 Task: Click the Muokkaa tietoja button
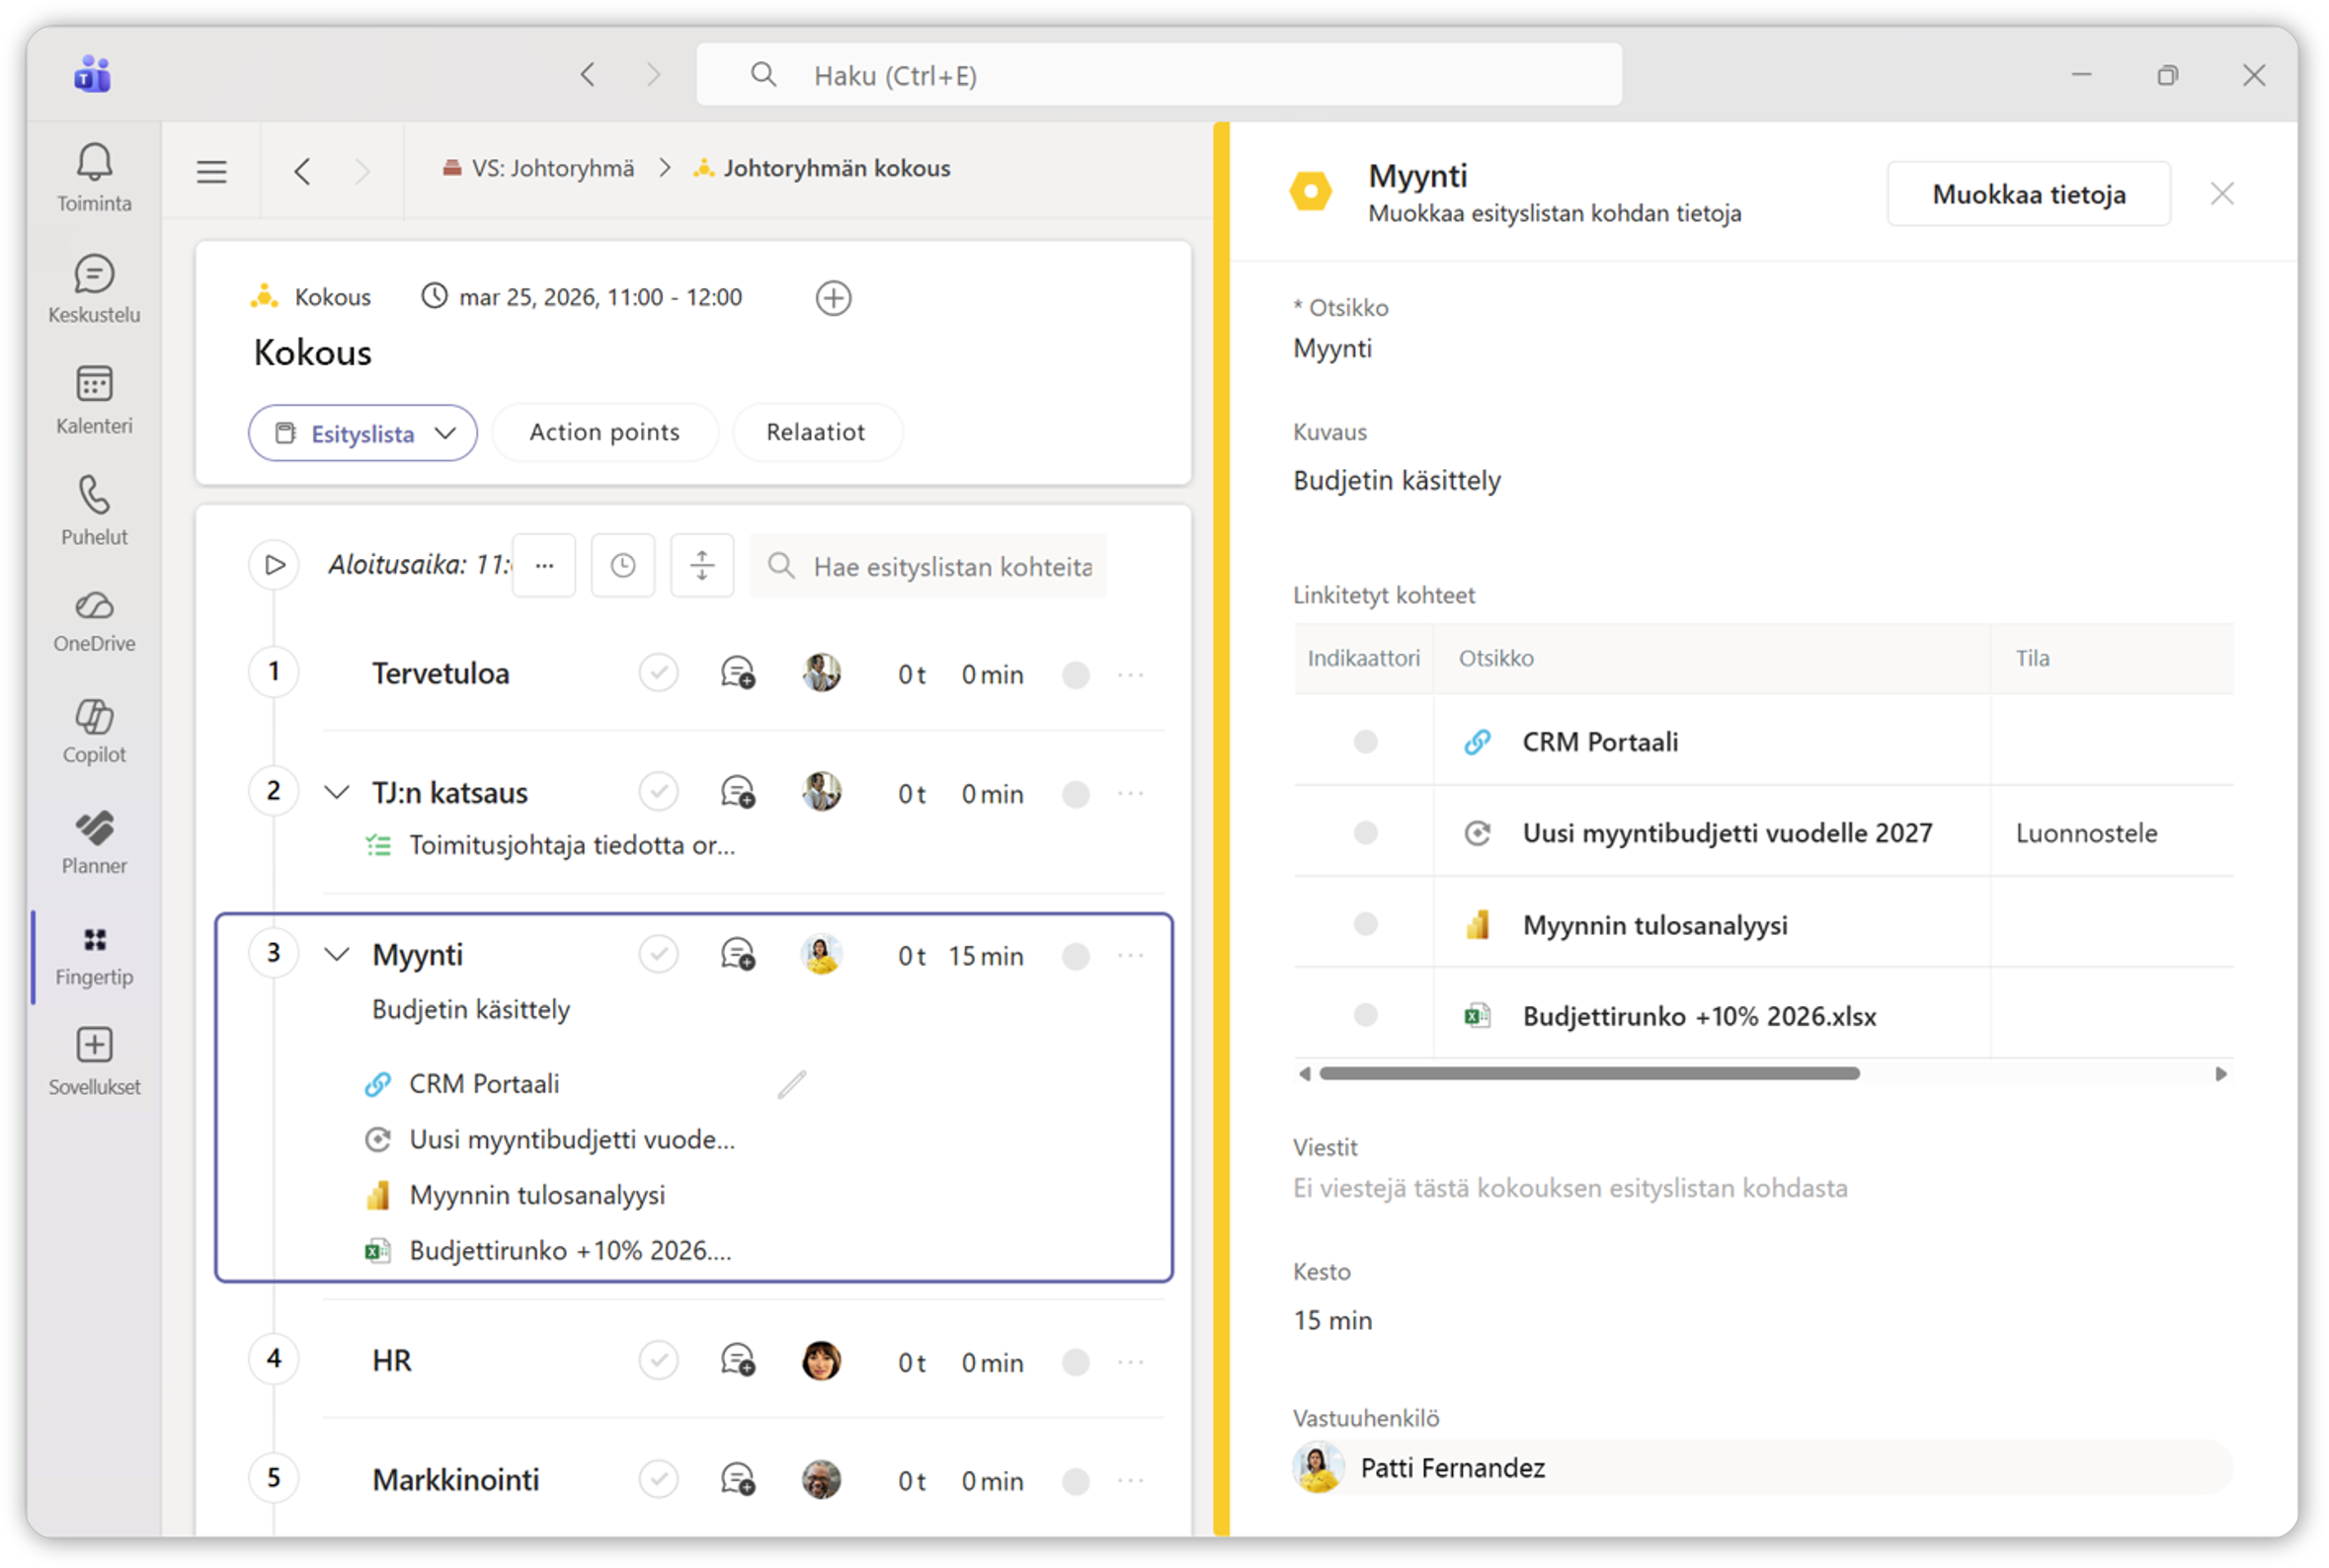tap(2028, 194)
